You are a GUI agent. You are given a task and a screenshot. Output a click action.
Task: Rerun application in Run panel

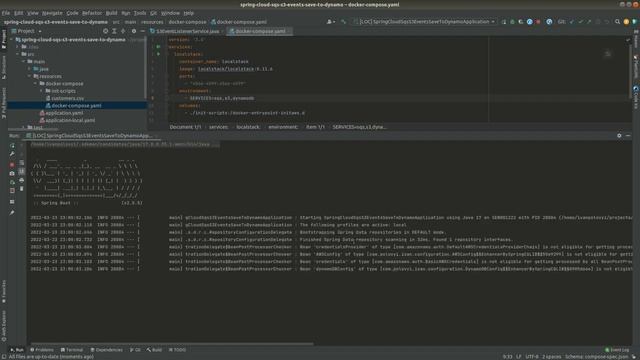(12, 146)
